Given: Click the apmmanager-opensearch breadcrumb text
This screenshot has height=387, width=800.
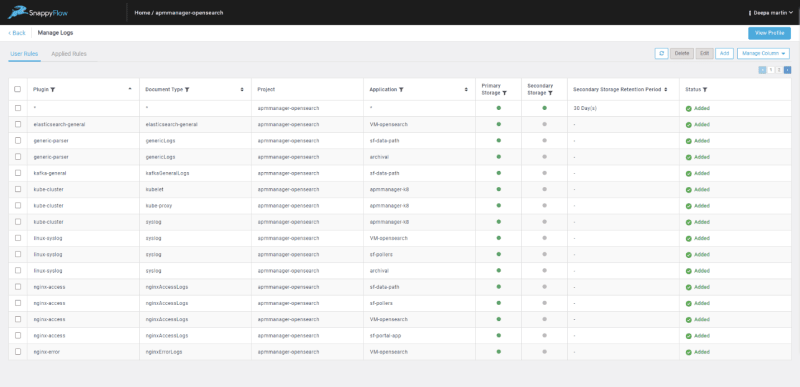Looking at the screenshot, I should [x=189, y=13].
